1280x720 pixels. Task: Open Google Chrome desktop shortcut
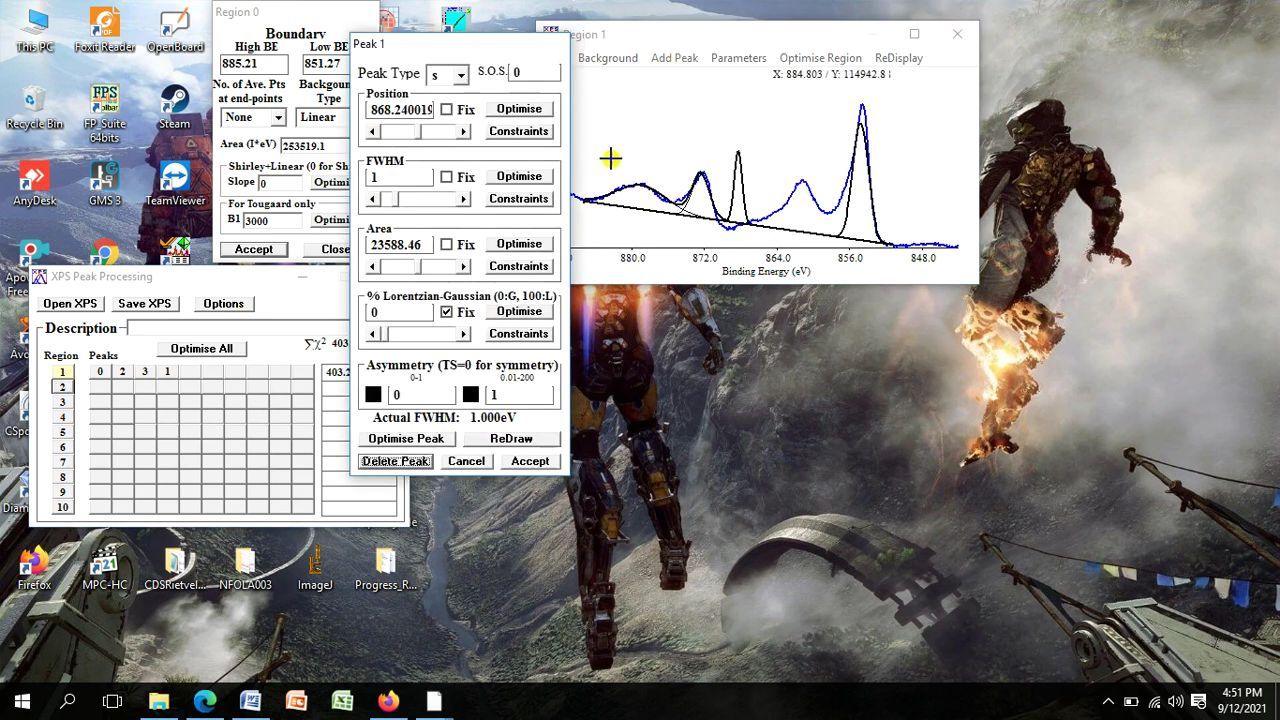105,253
